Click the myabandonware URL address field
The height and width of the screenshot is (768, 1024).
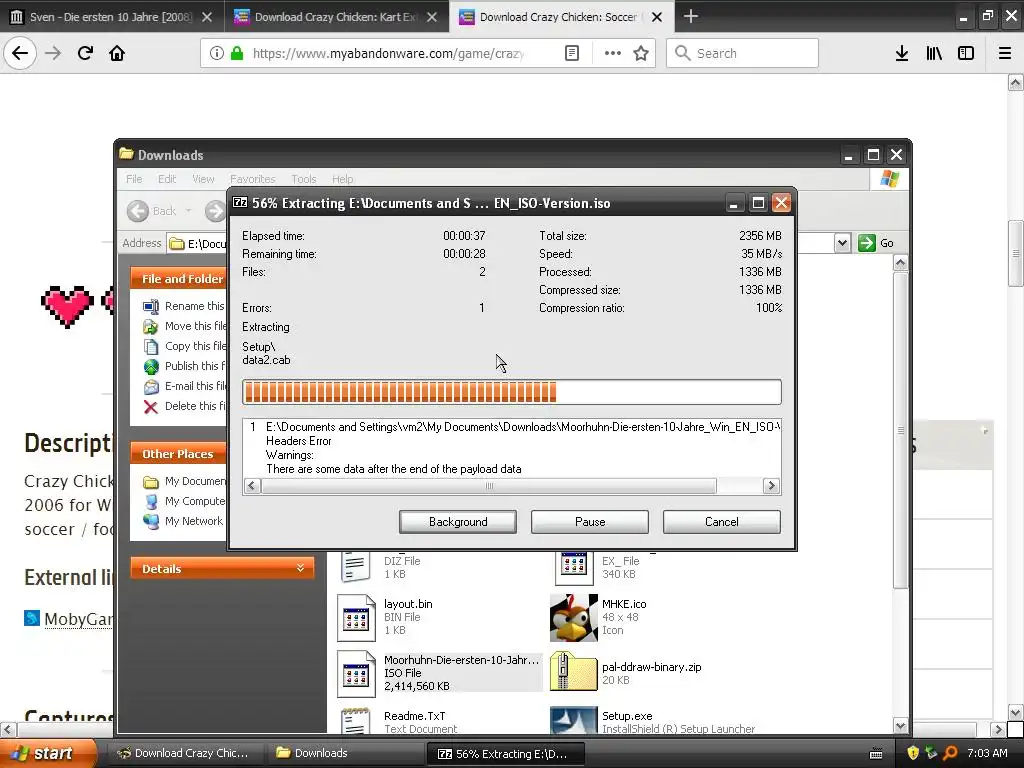coord(389,53)
